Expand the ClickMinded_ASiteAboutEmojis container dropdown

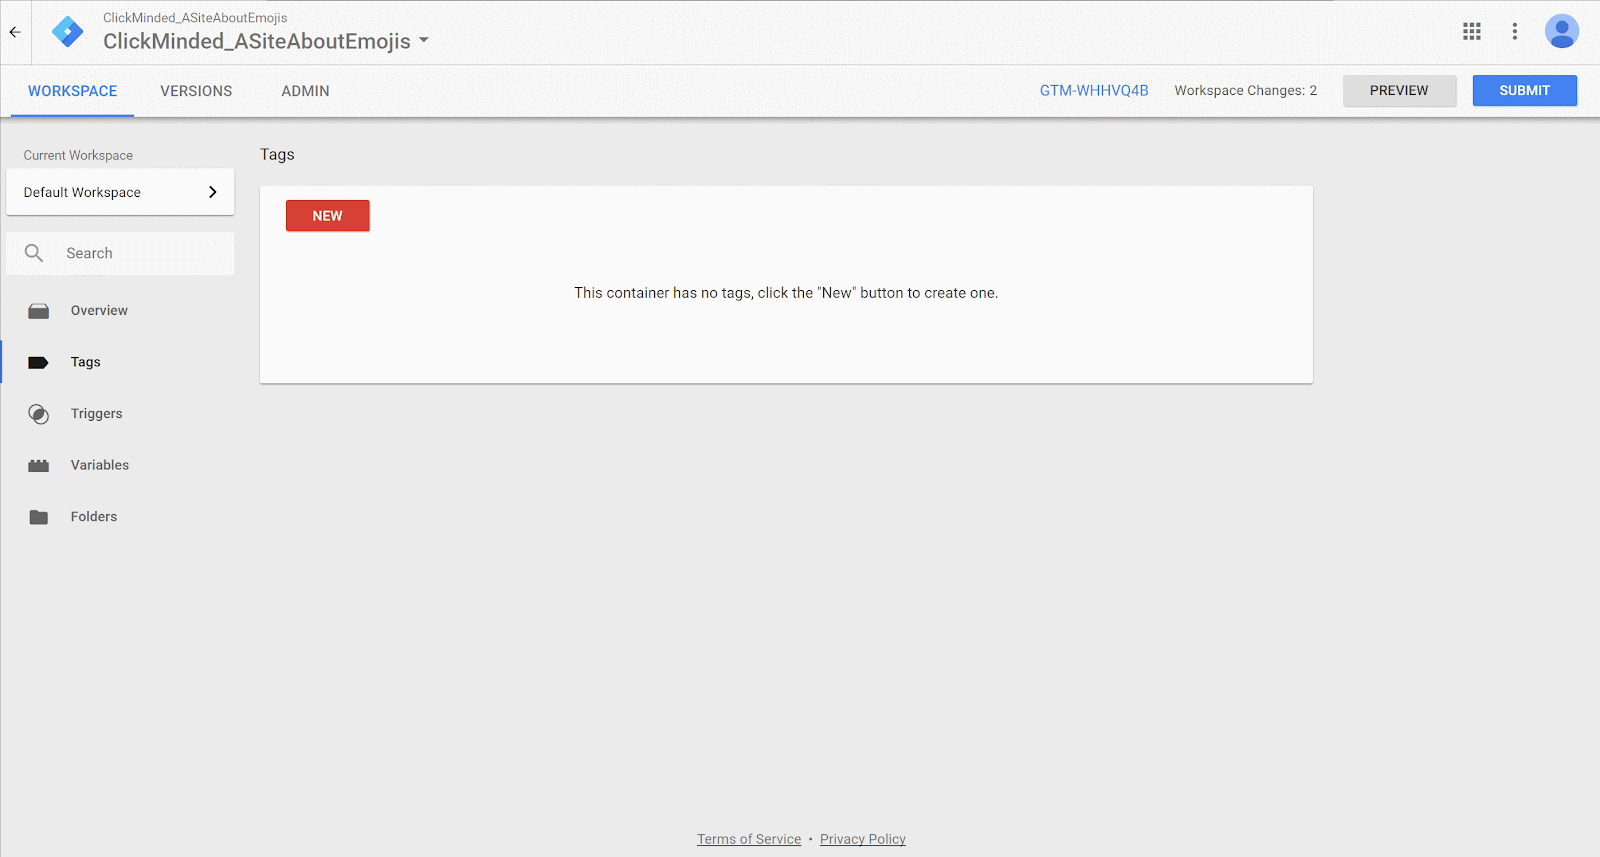(x=424, y=41)
